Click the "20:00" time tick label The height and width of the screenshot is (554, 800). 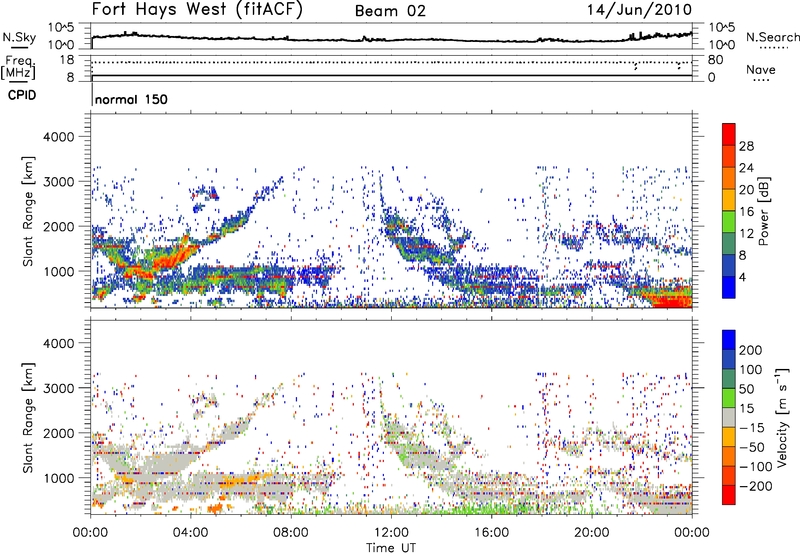pos(591,533)
